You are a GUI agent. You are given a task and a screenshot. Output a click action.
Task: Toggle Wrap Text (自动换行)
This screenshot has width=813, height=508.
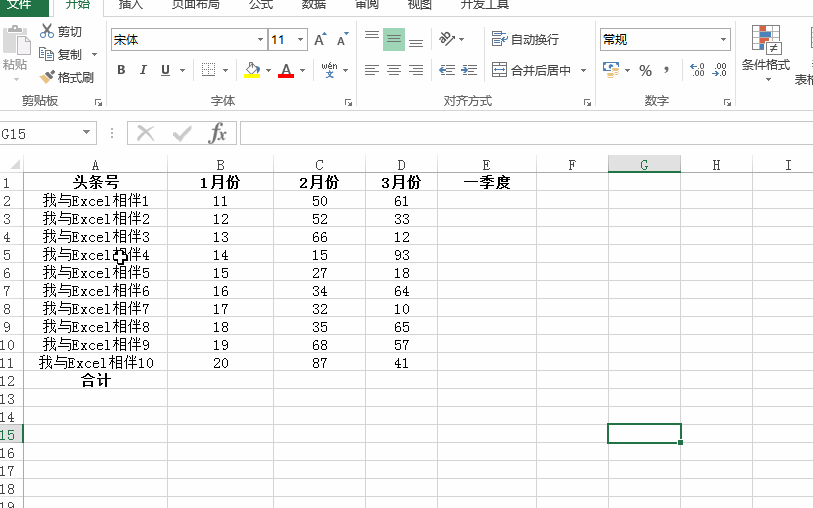pos(525,39)
